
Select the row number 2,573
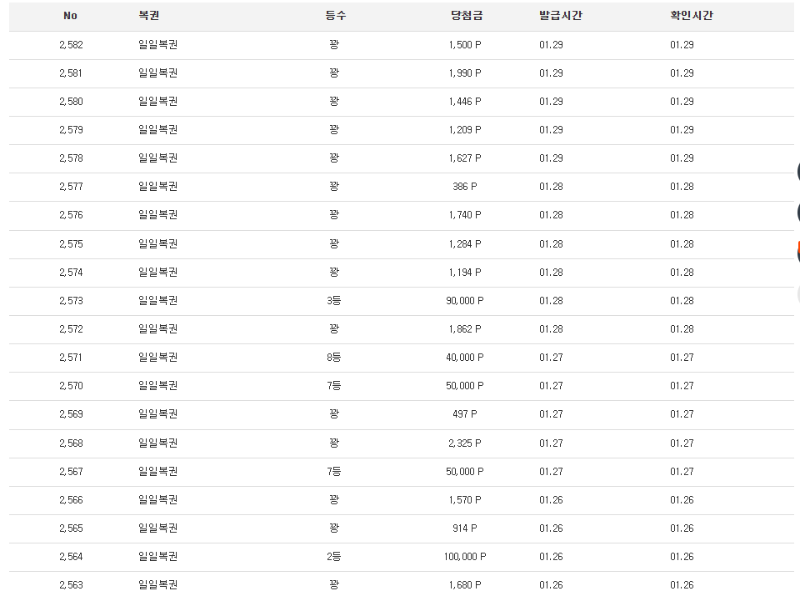click(71, 301)
